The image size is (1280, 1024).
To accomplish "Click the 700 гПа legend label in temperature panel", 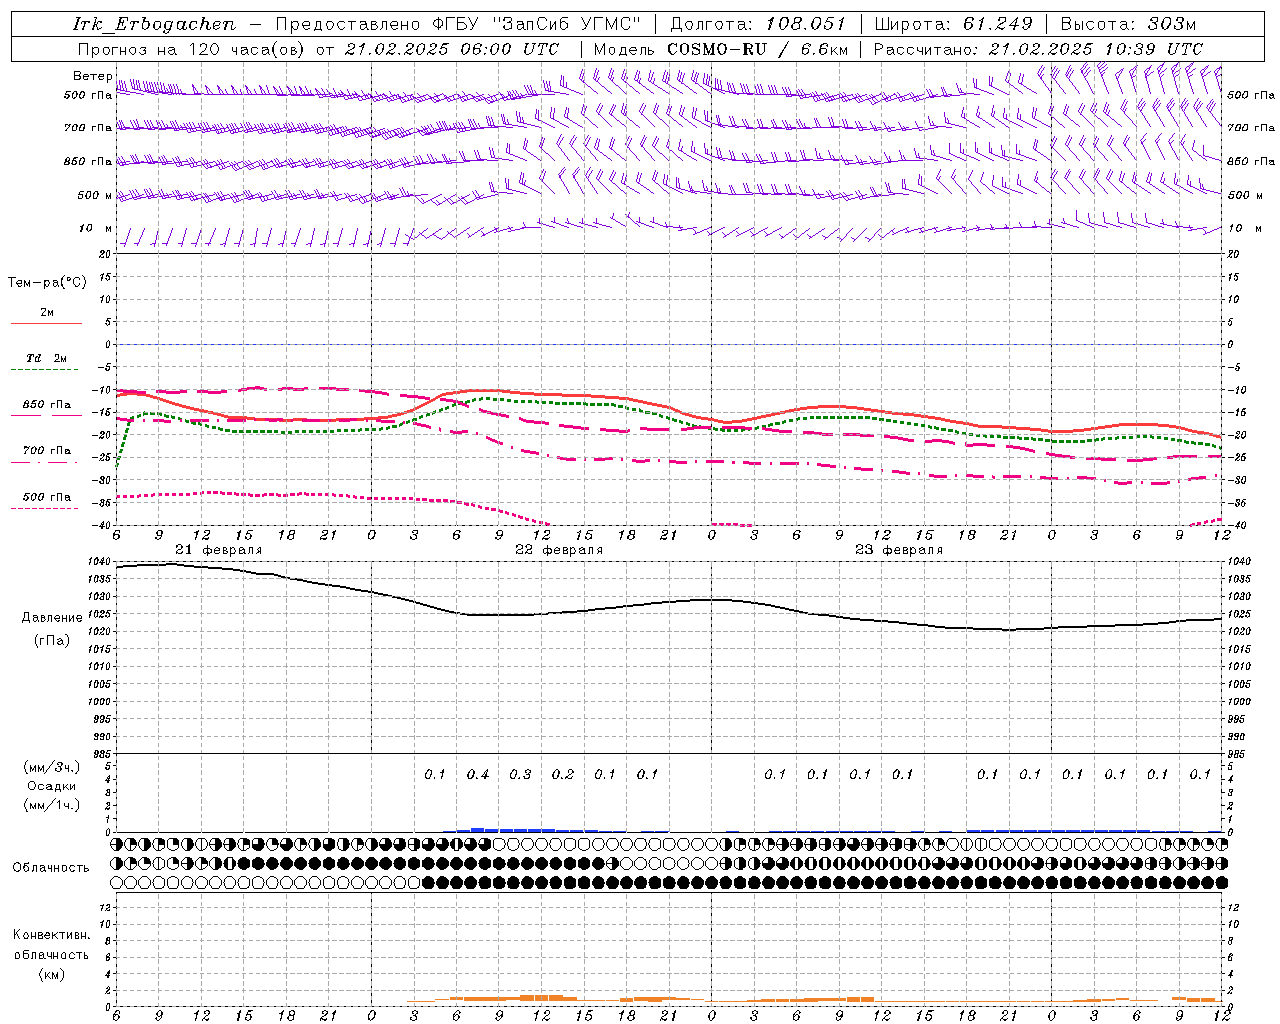I will [47, 451].
